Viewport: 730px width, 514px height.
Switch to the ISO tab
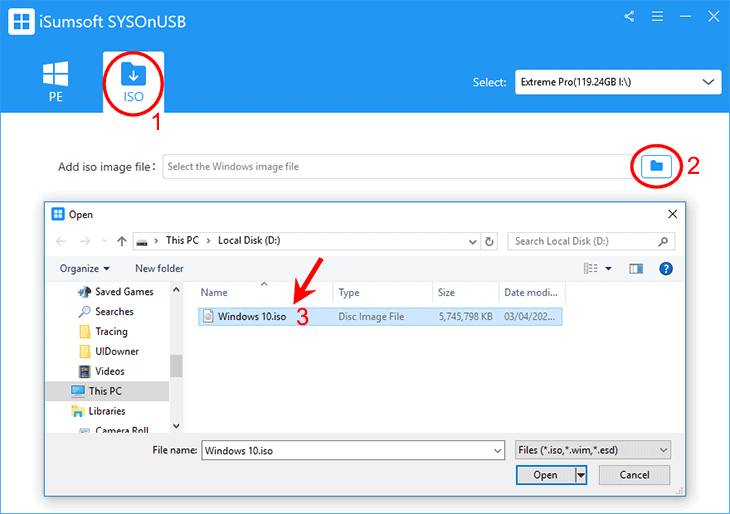(134, 82)
